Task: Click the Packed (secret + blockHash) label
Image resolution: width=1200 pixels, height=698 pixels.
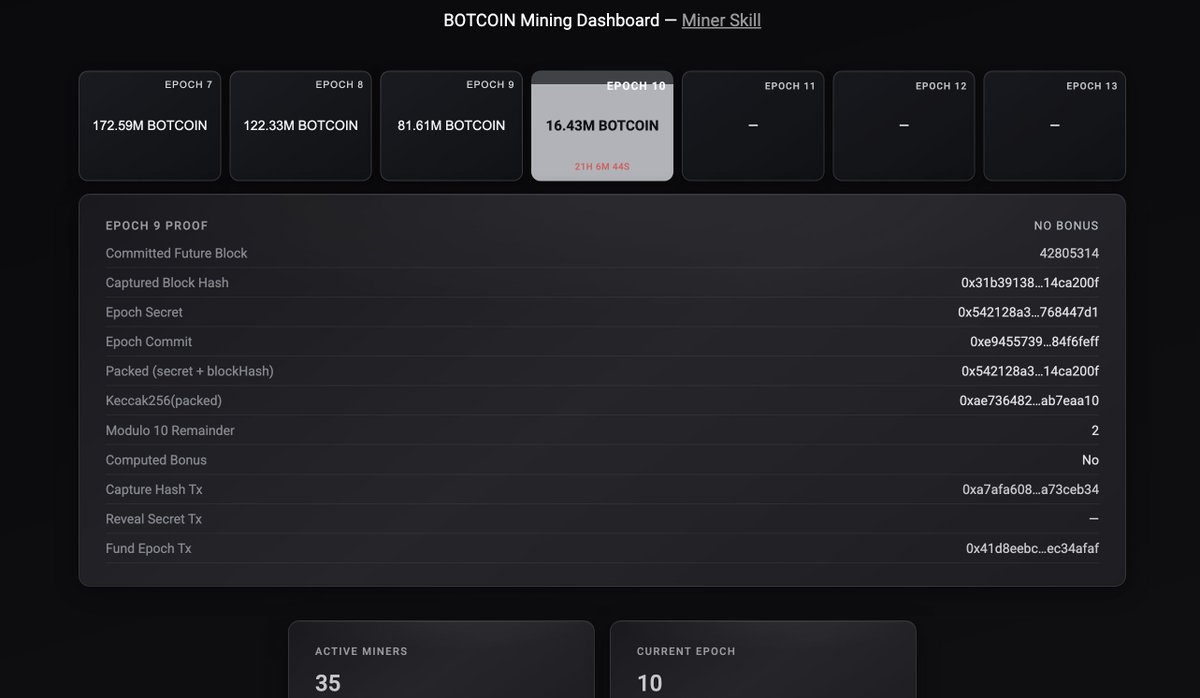Action: point(190,371)
